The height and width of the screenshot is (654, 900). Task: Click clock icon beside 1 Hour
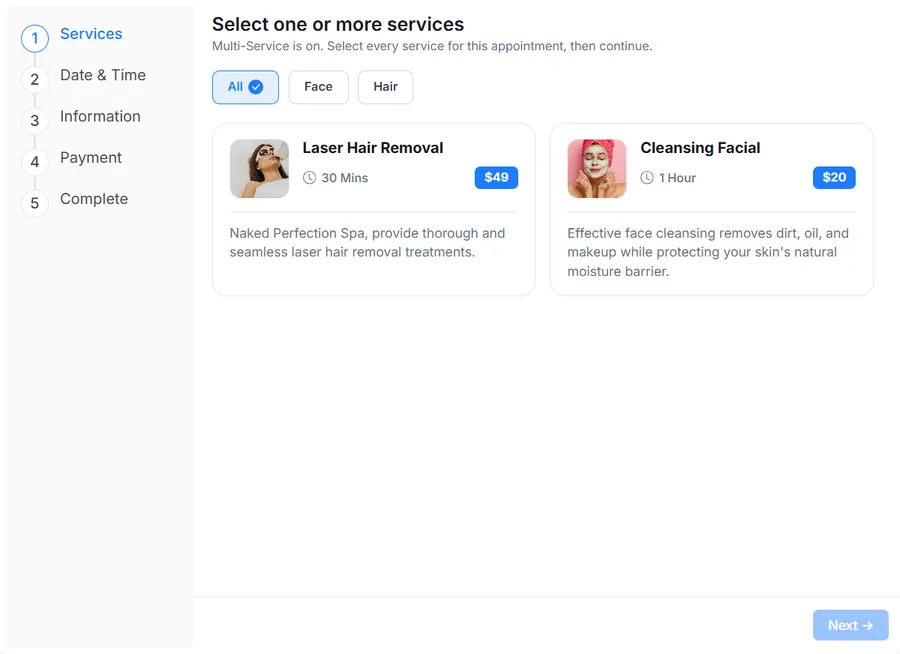(647, 178)
